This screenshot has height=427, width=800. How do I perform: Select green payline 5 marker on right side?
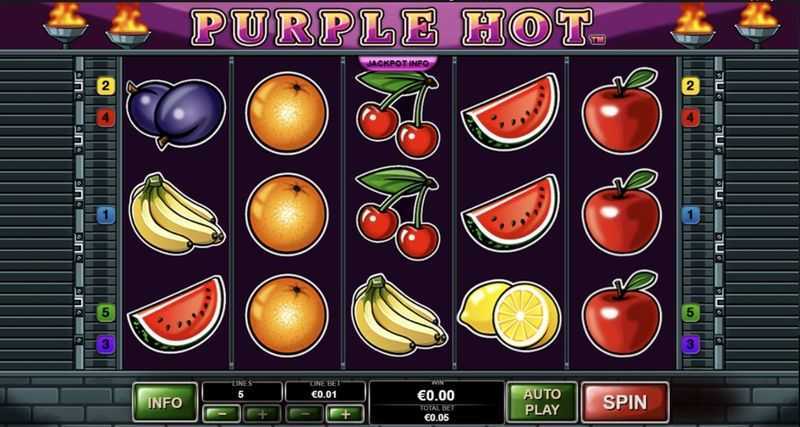coord(690,312)
